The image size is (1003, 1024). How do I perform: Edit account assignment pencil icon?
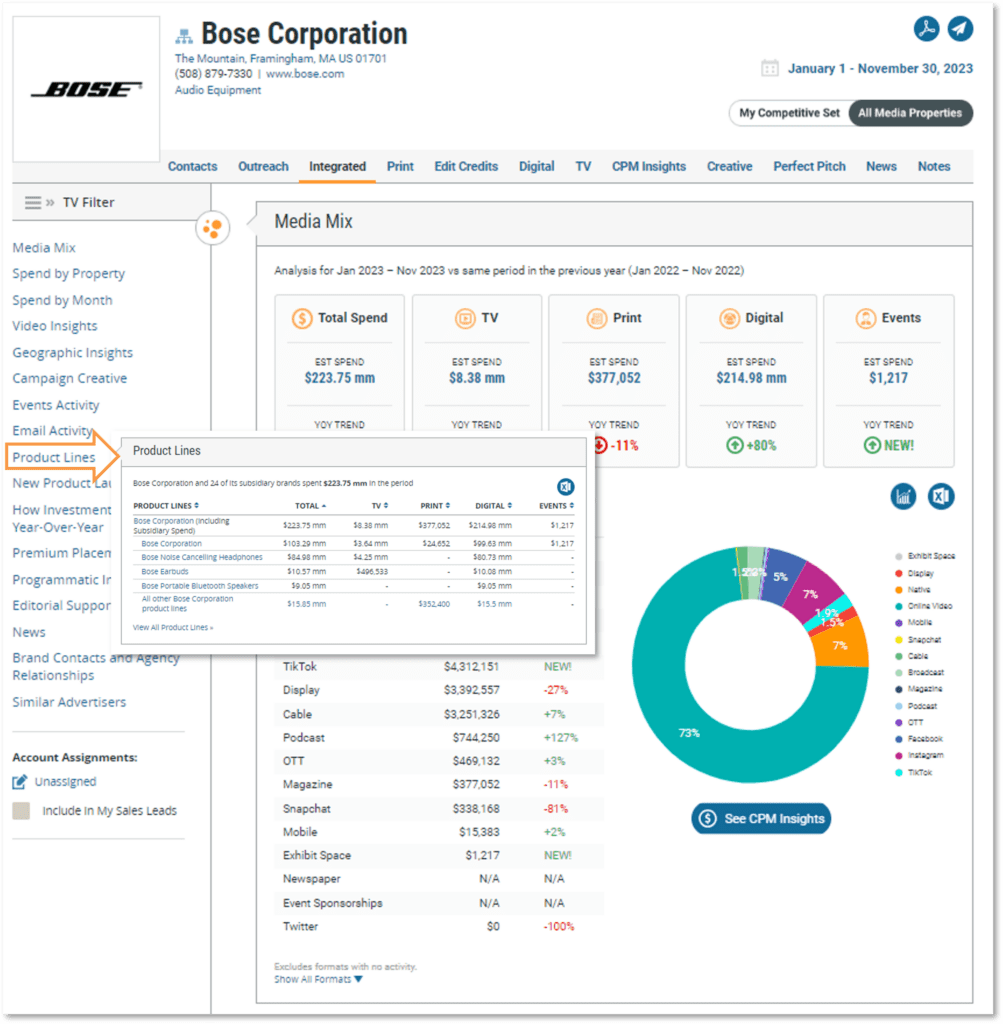point(20,781)
